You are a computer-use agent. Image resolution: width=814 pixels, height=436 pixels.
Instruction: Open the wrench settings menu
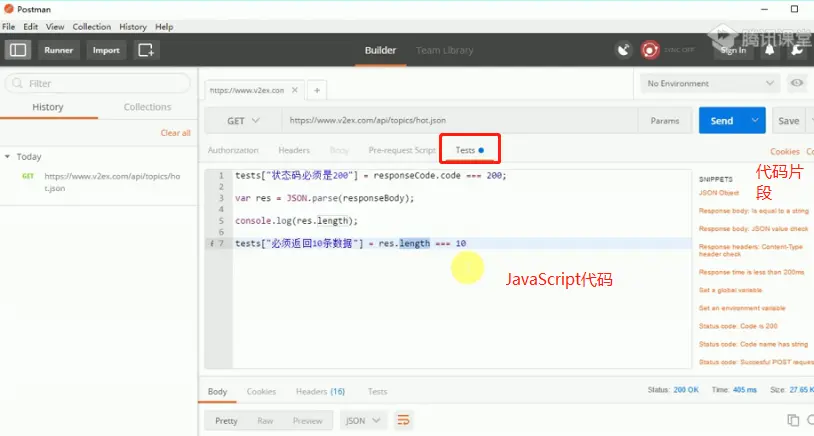[x=797, y=50]
